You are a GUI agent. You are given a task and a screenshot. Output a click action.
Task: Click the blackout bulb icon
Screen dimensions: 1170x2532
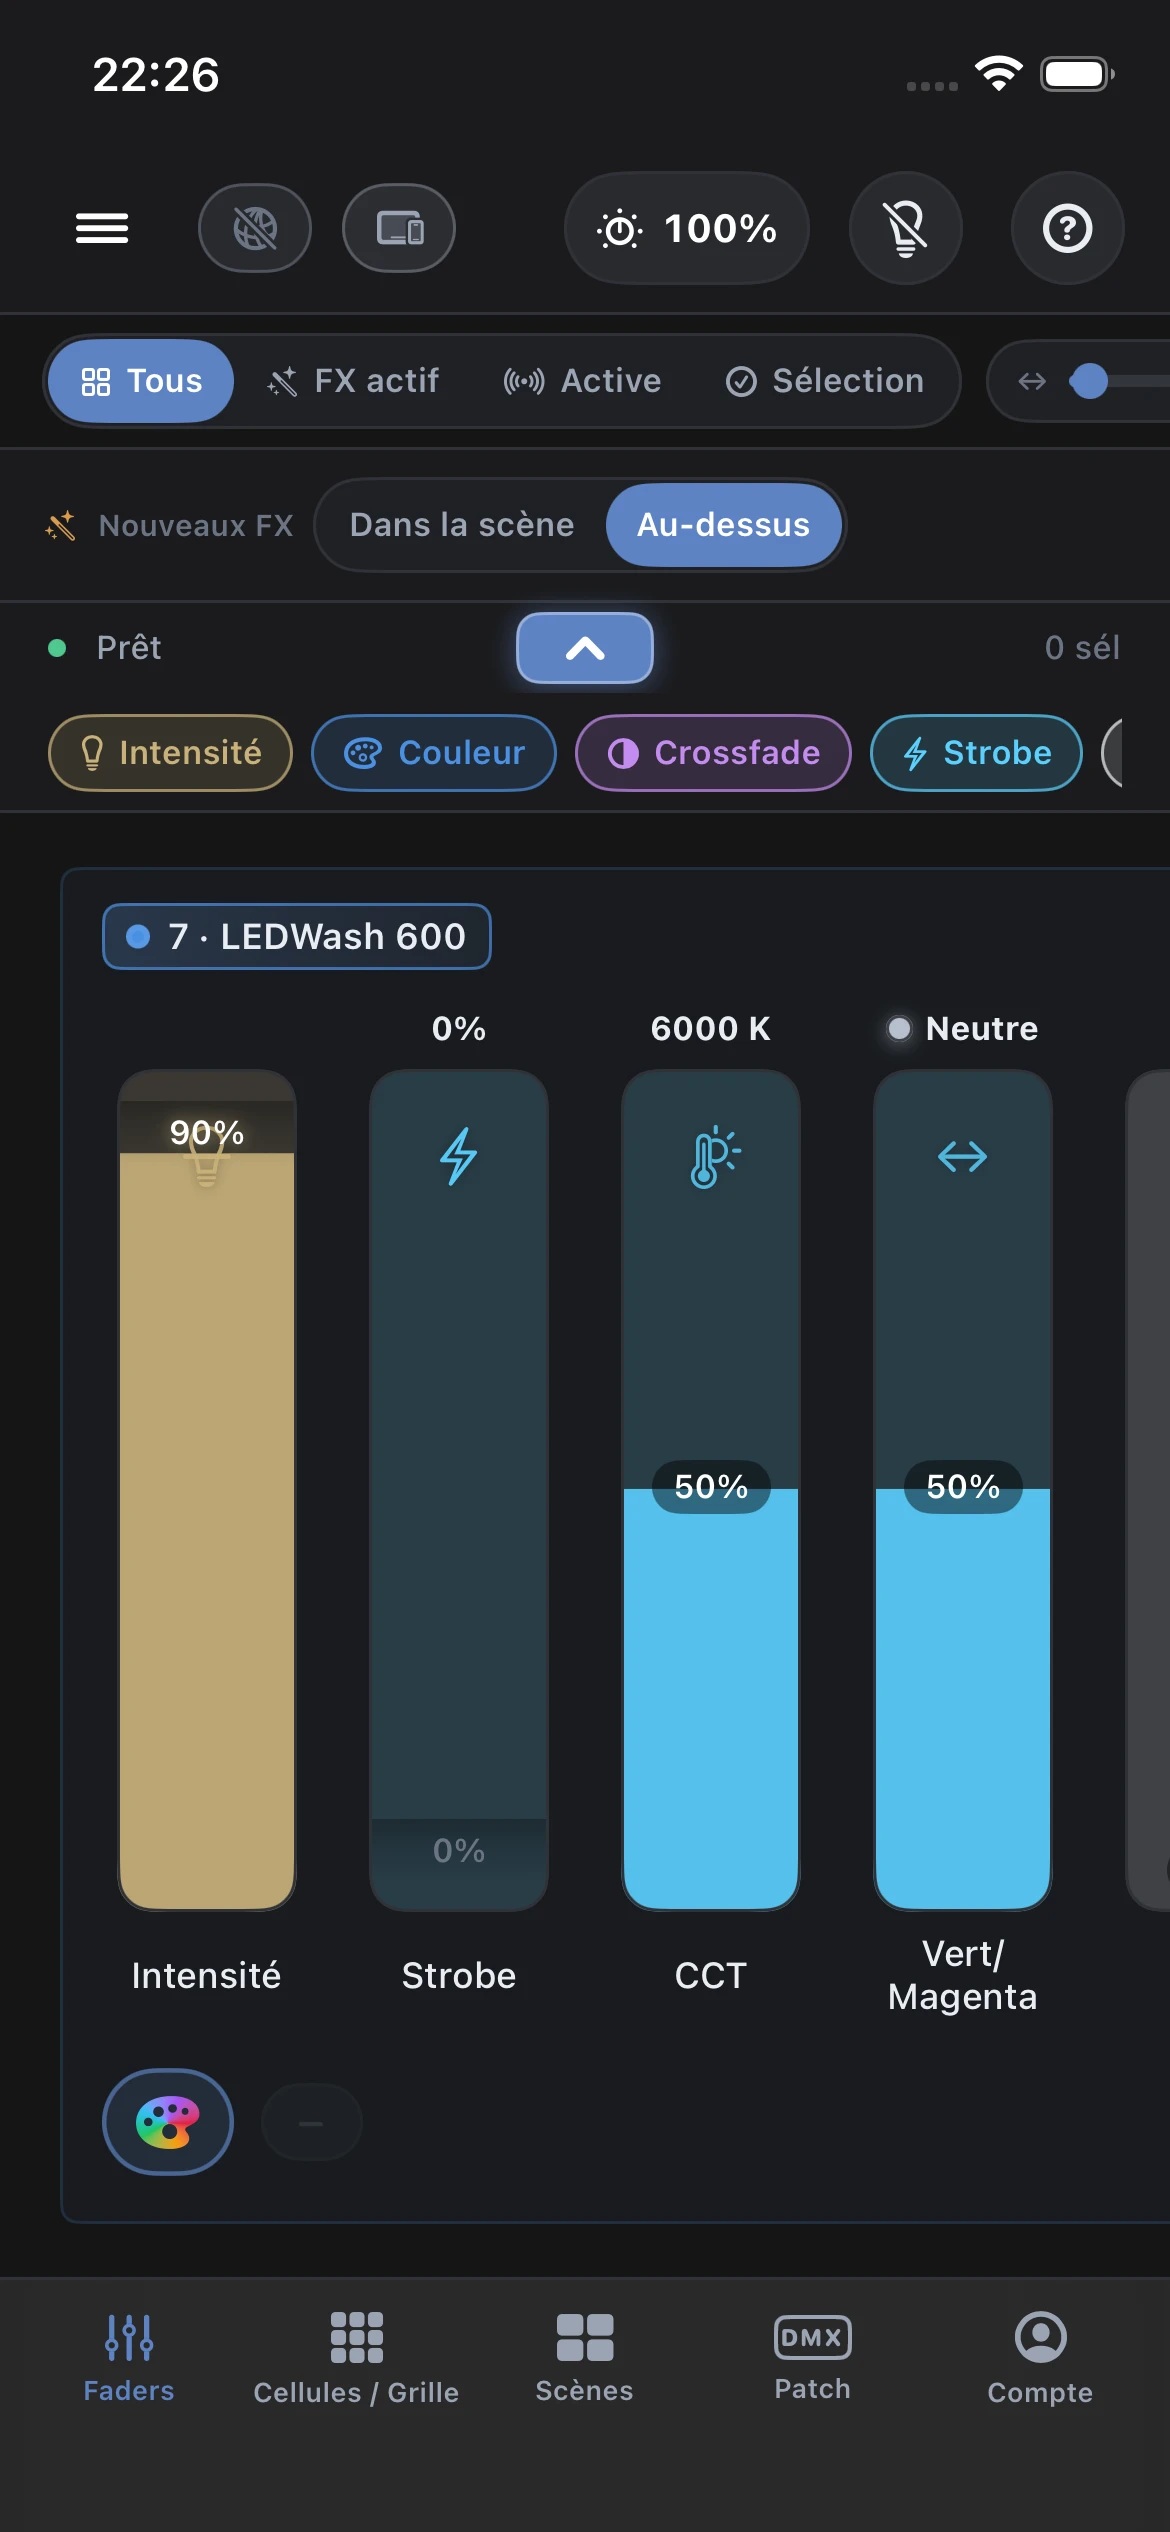pos(906,228)
